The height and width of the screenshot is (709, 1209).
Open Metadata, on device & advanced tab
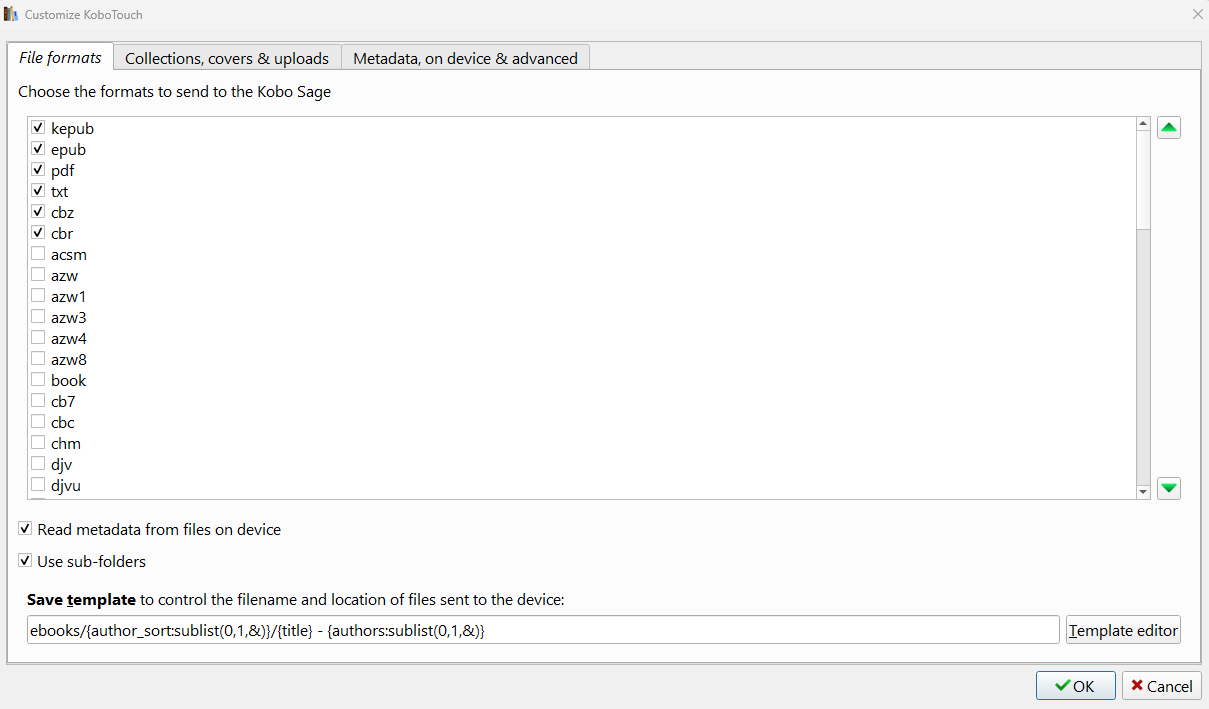tap(465, 58)
